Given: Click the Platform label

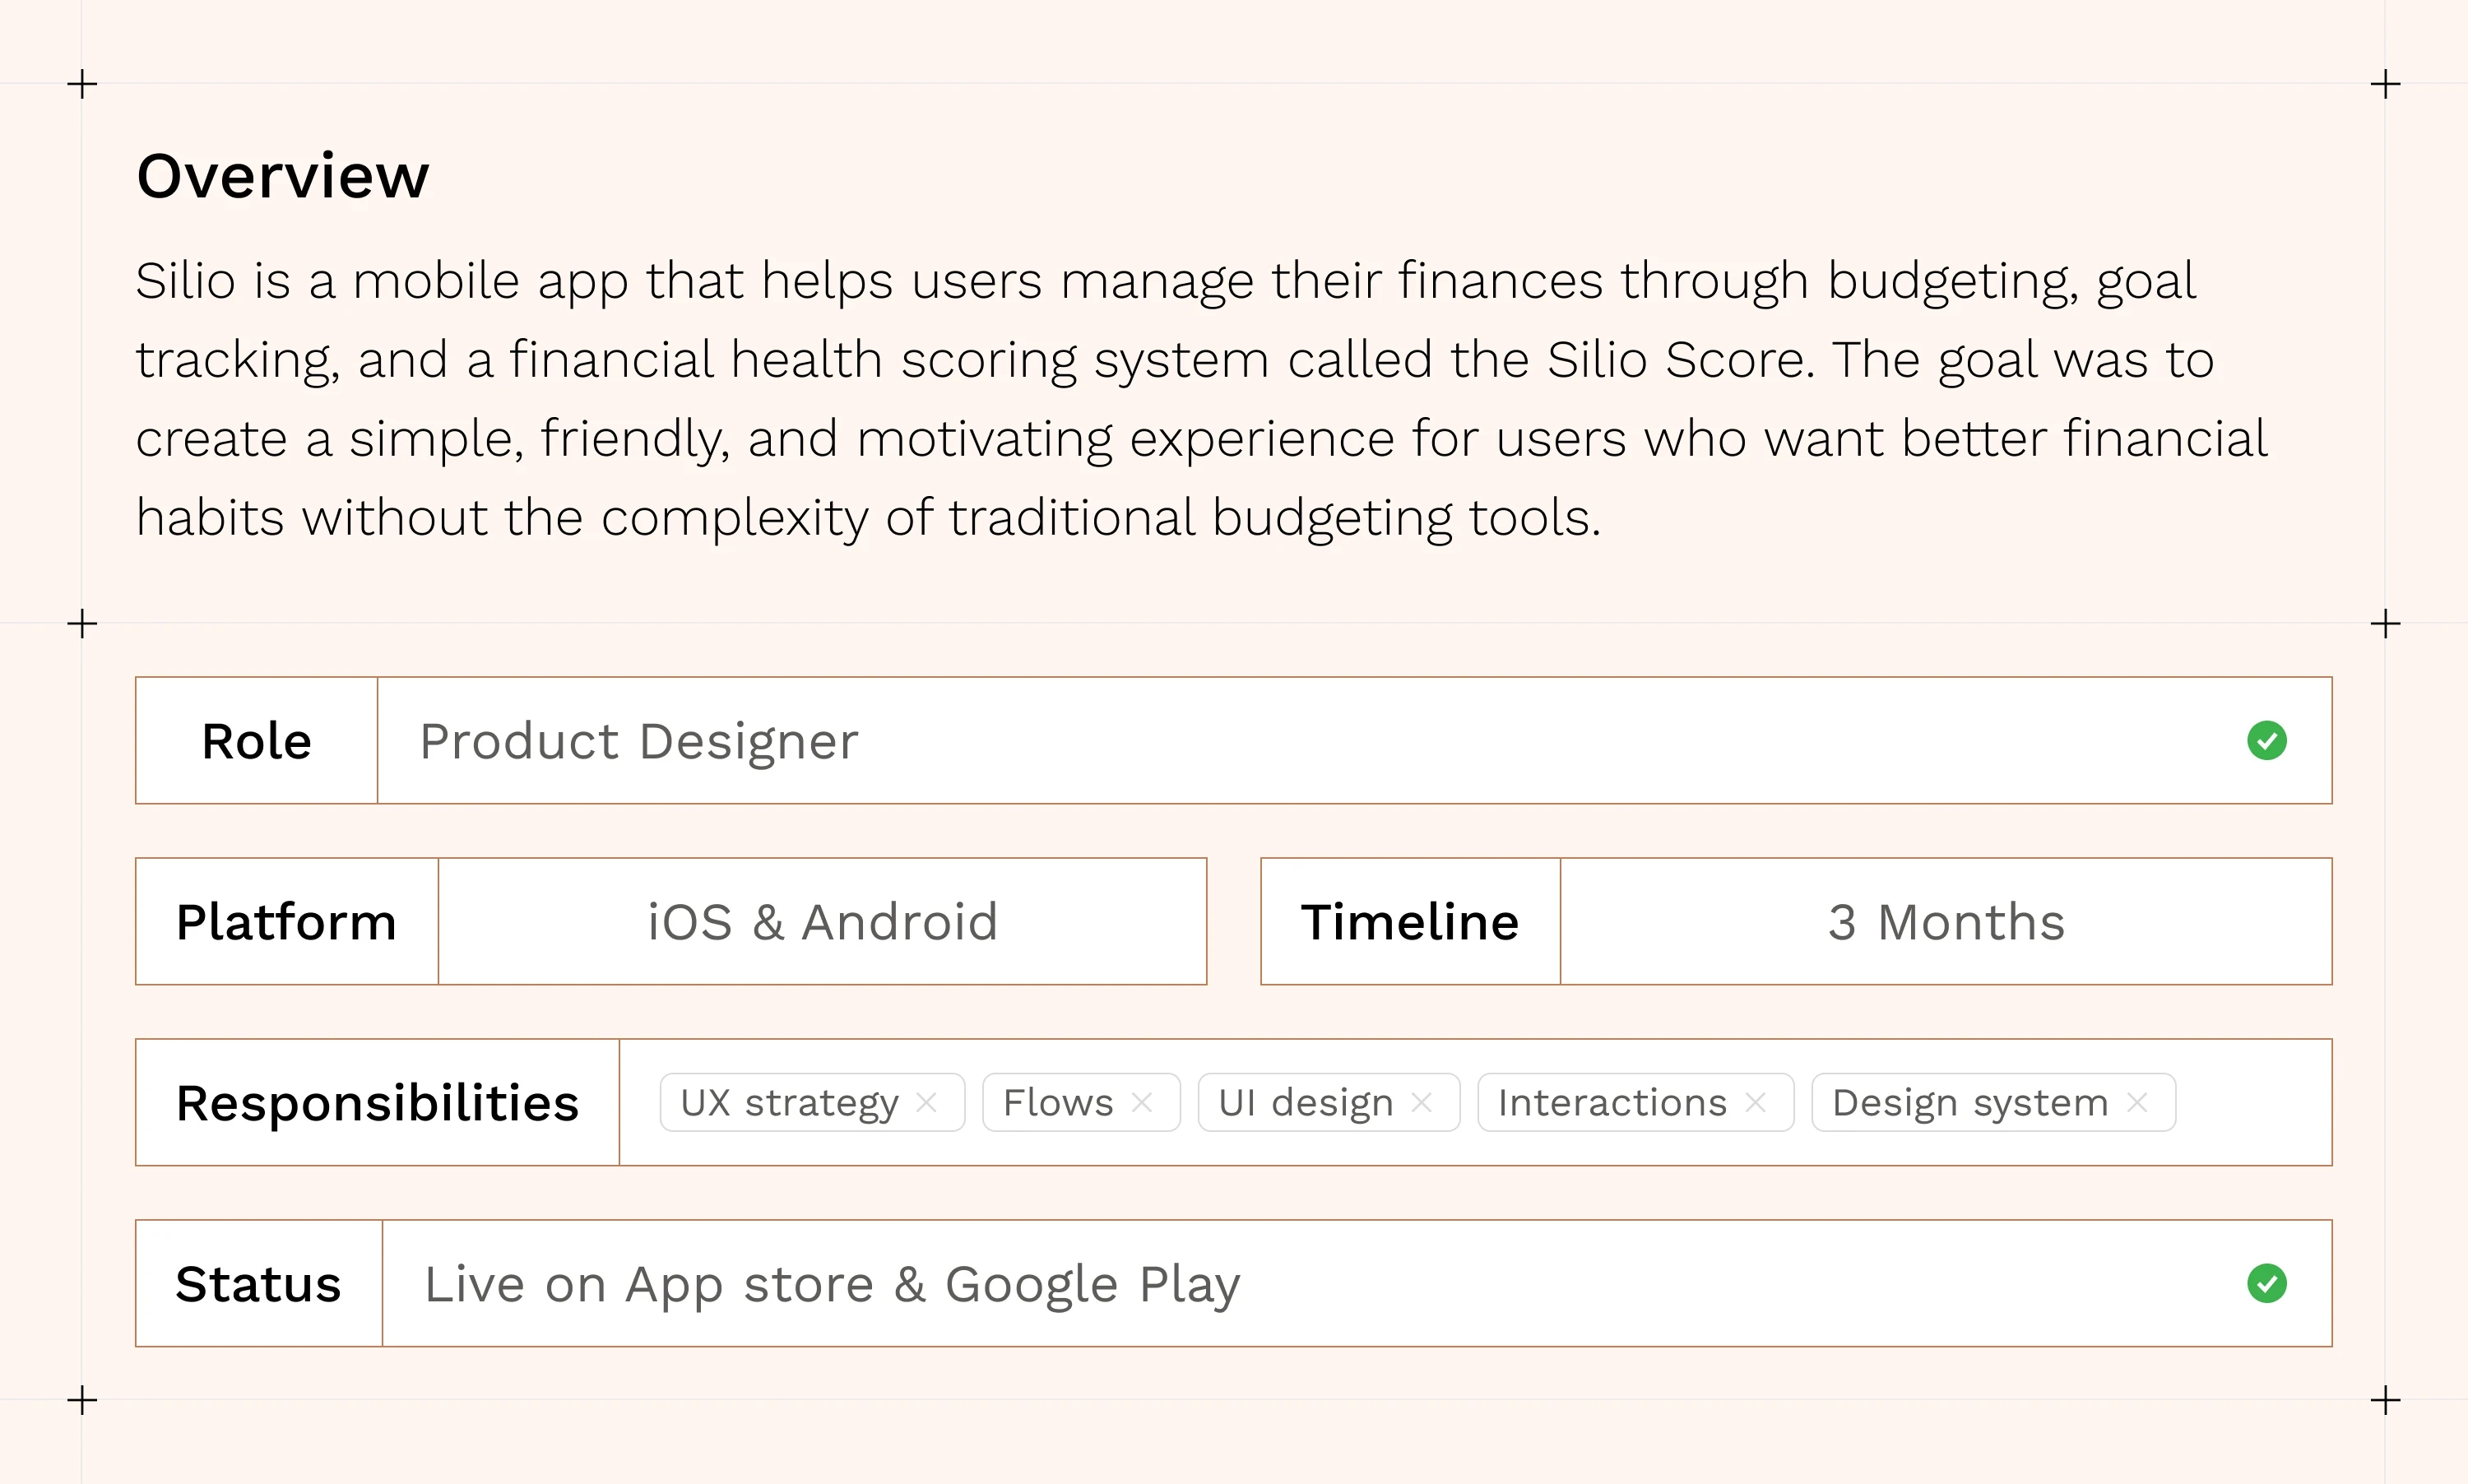Looking at the screenshot, I should [286, 921].
